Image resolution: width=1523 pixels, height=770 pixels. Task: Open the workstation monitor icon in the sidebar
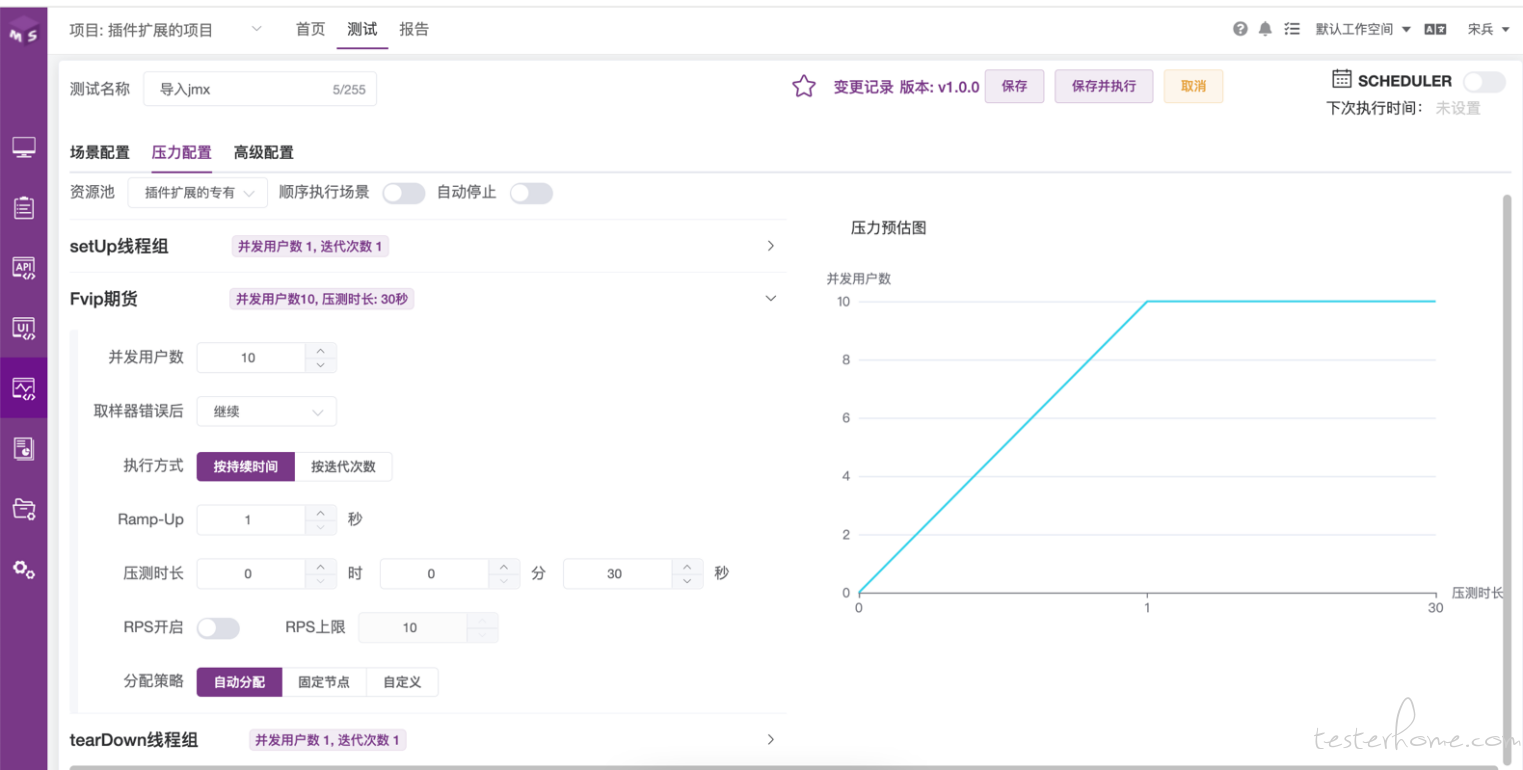pyautogui.click(x=24, y=148)
